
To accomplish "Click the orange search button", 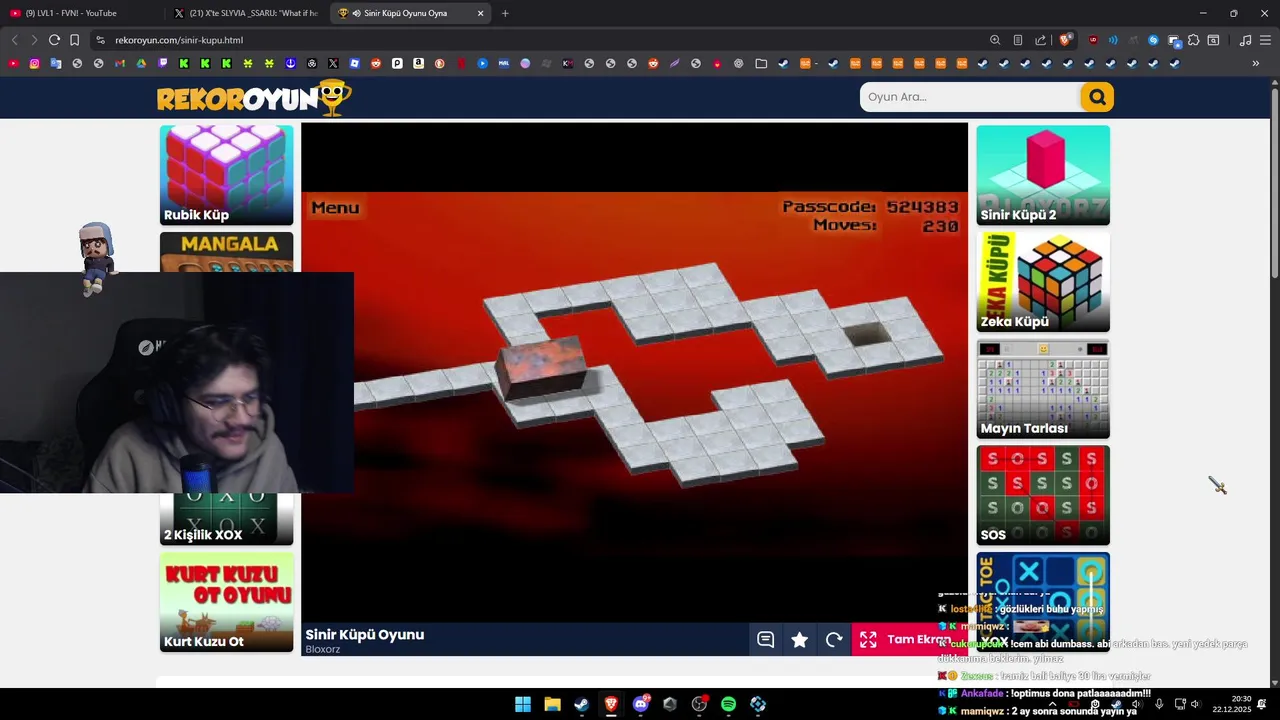I will click(1097, 97).
